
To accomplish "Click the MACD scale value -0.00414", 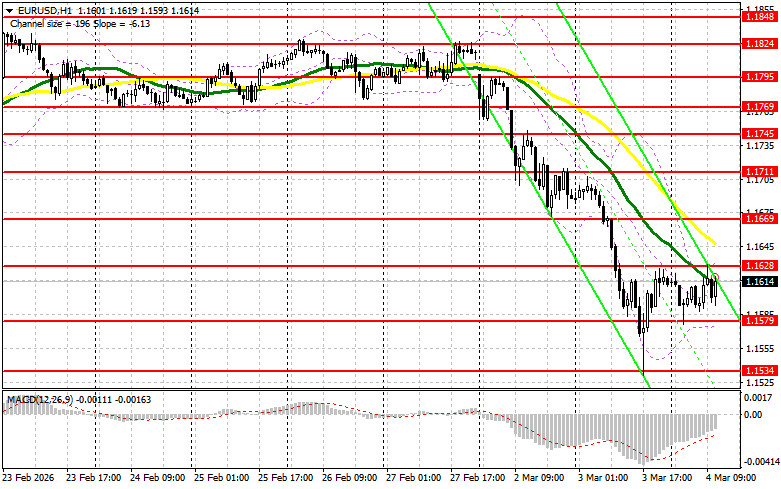I will [762, 462].
